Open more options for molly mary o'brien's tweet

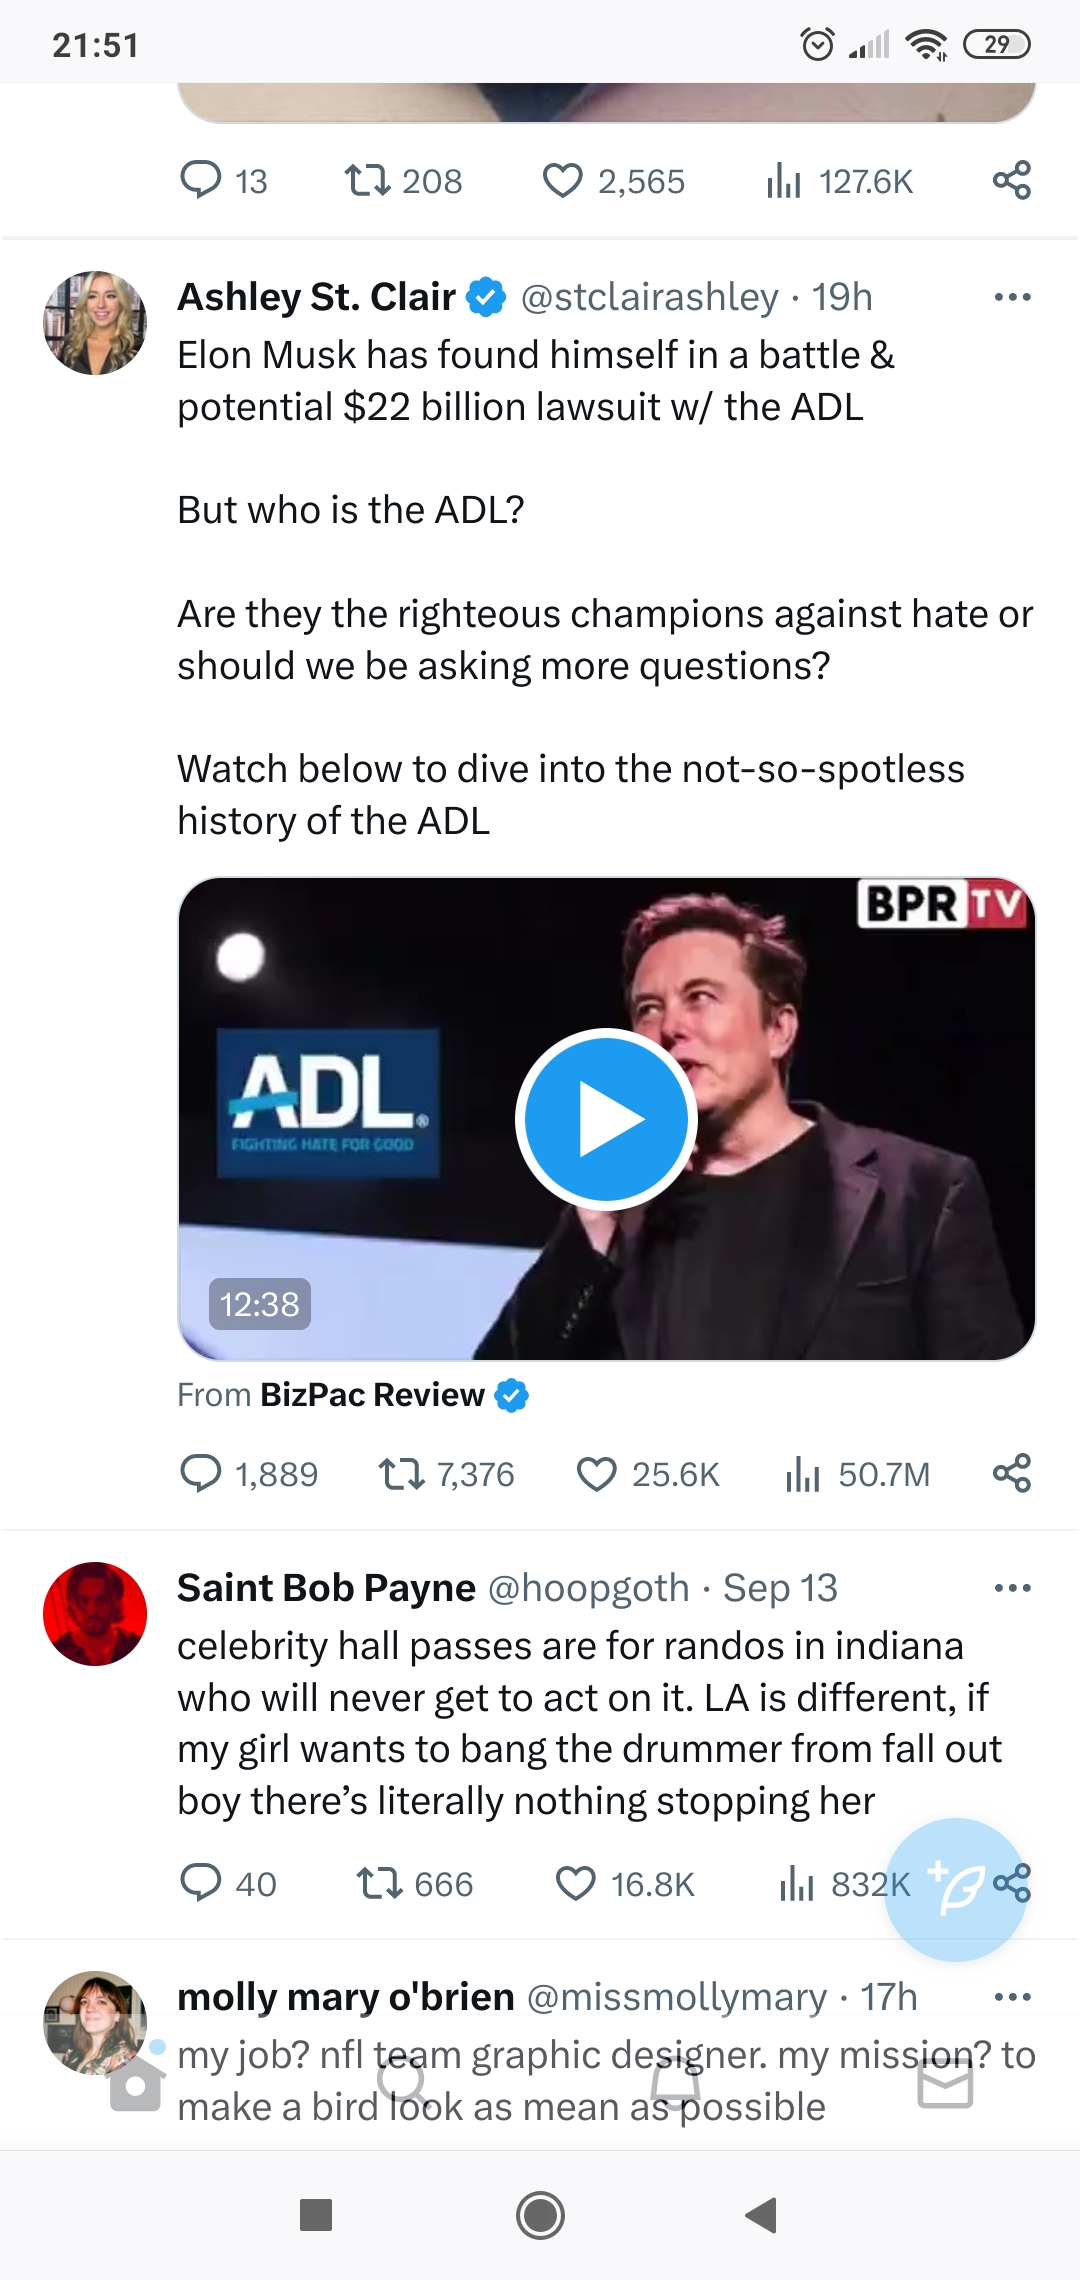[1012, 1997]
